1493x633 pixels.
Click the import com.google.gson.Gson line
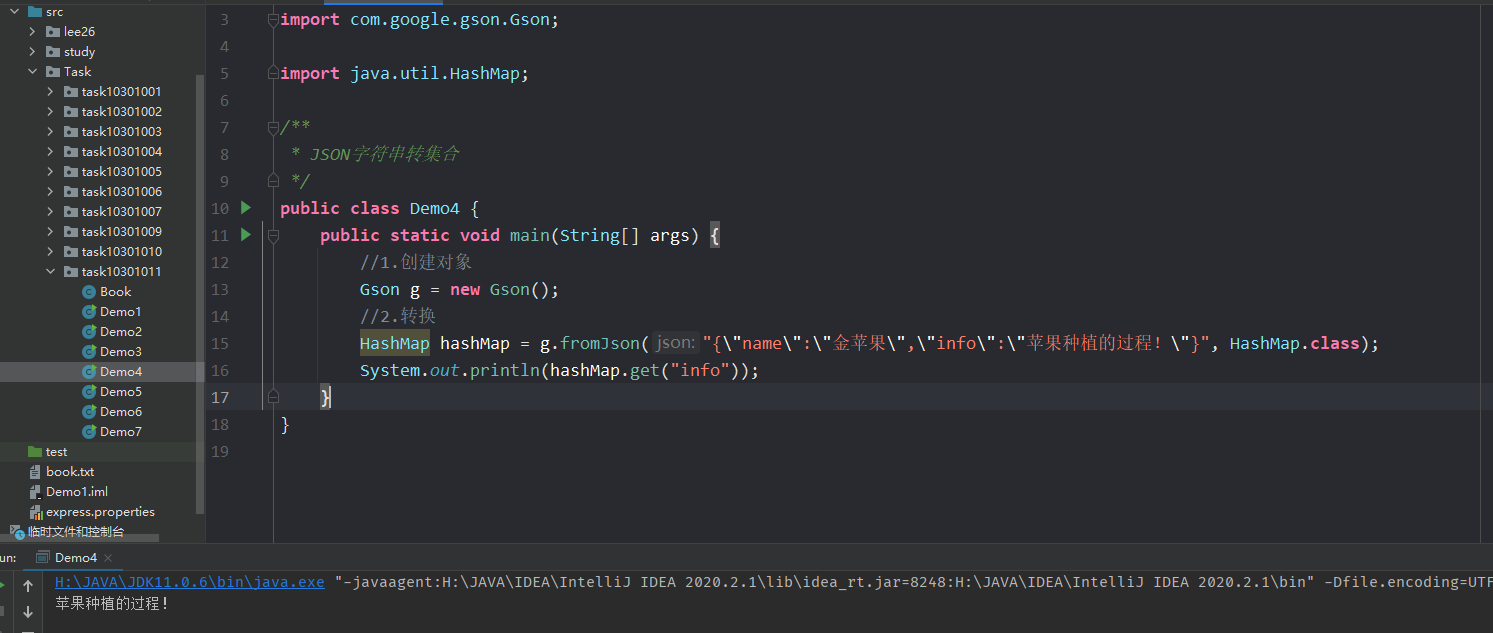(x=419, y=19)
